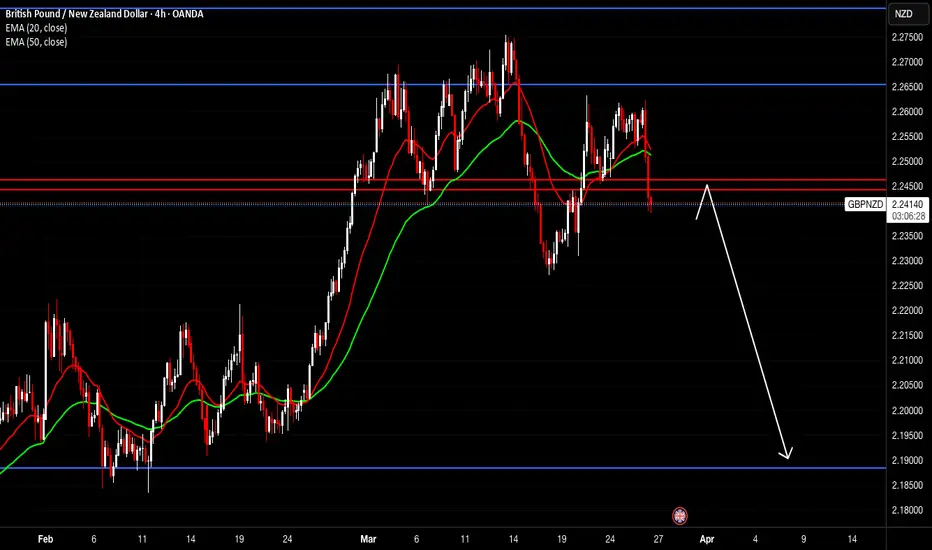Select the EMA (20, close) indicator label

[x=36, y=28]
